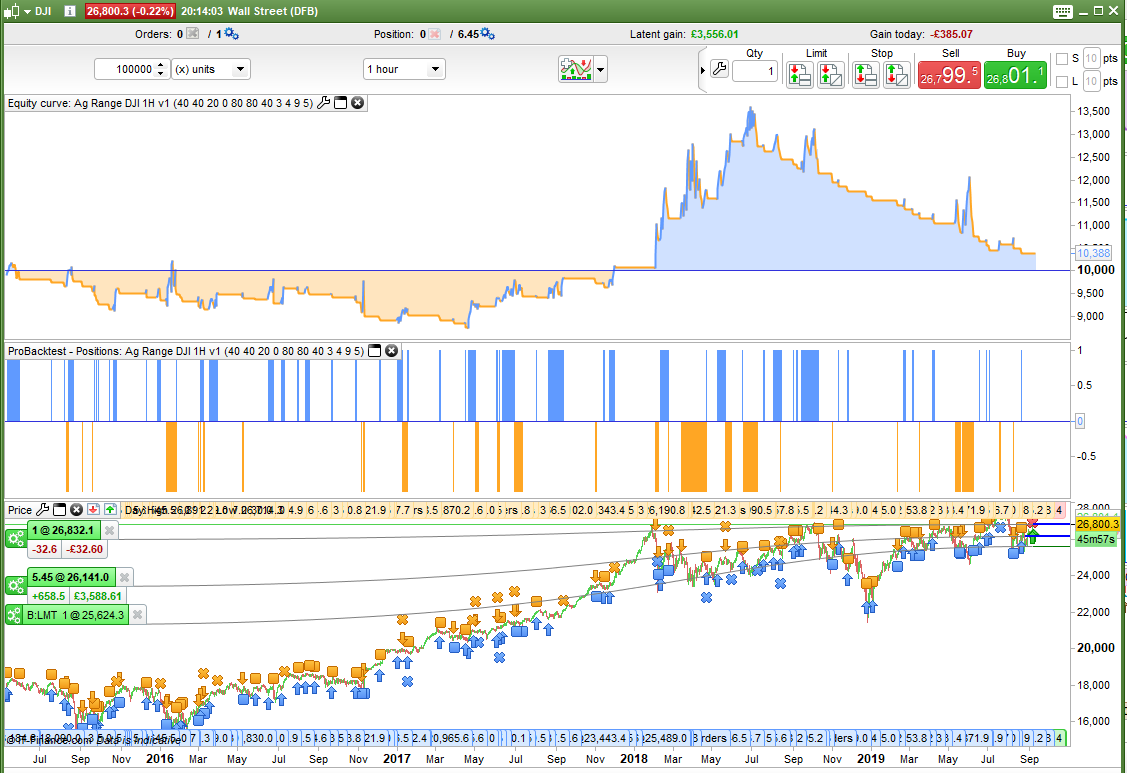This screenshot has height=773, width=1127.
Task: Expand the chart style dropdown arrow
Action: [x=600, y=70]
